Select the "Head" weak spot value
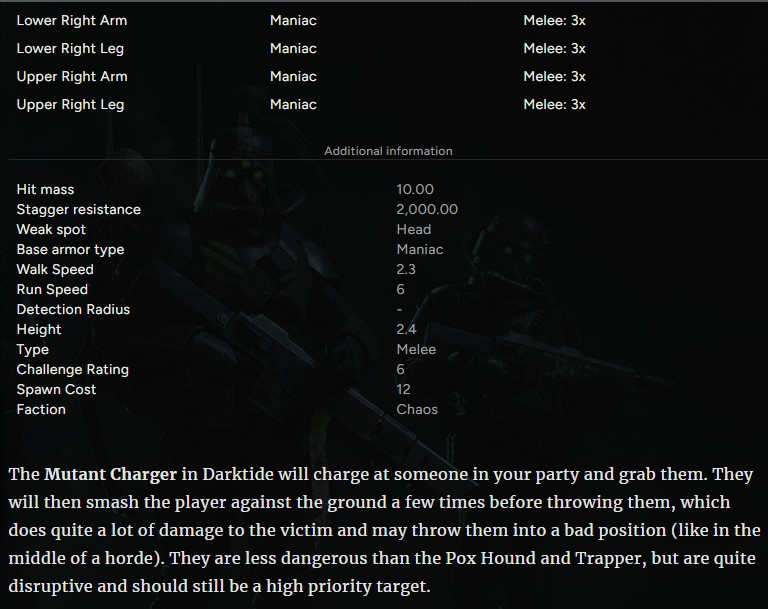 click(413, 229)
